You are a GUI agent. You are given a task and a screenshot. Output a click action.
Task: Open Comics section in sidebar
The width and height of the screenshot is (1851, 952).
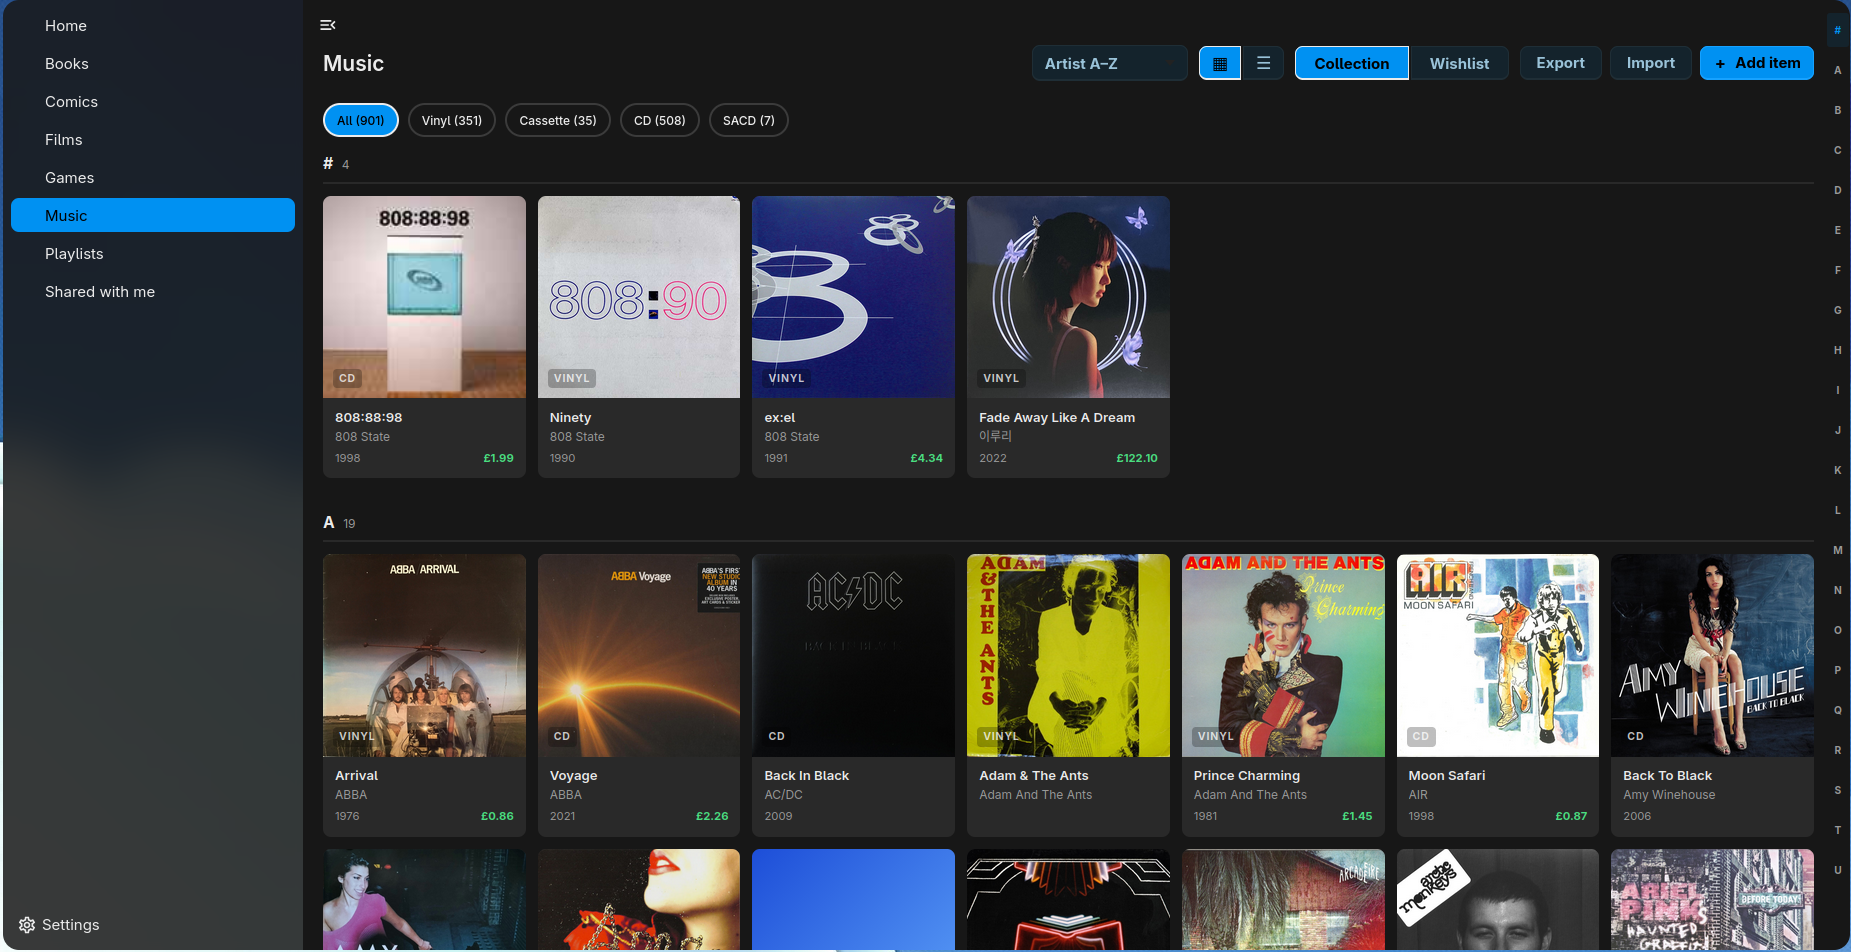[x=153, y=102]
